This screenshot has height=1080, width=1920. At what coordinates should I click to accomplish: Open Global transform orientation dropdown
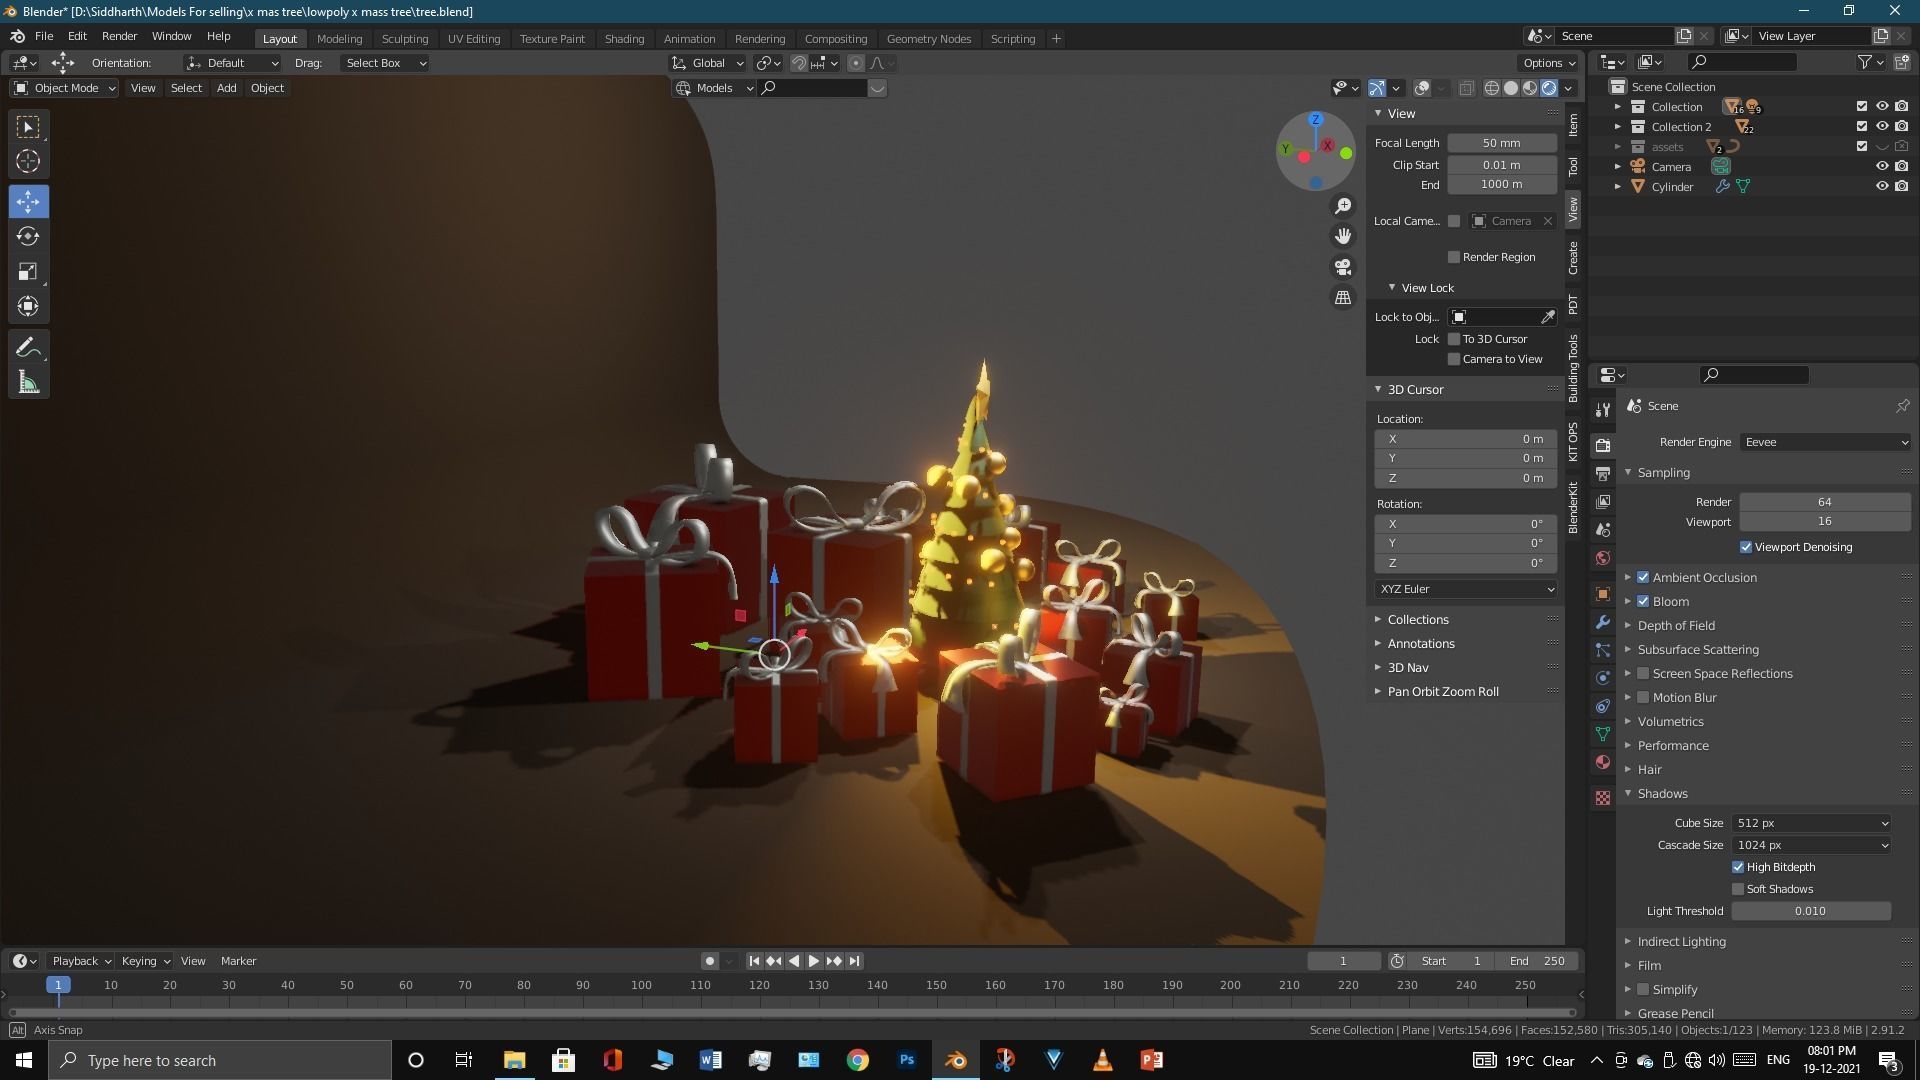709,63
